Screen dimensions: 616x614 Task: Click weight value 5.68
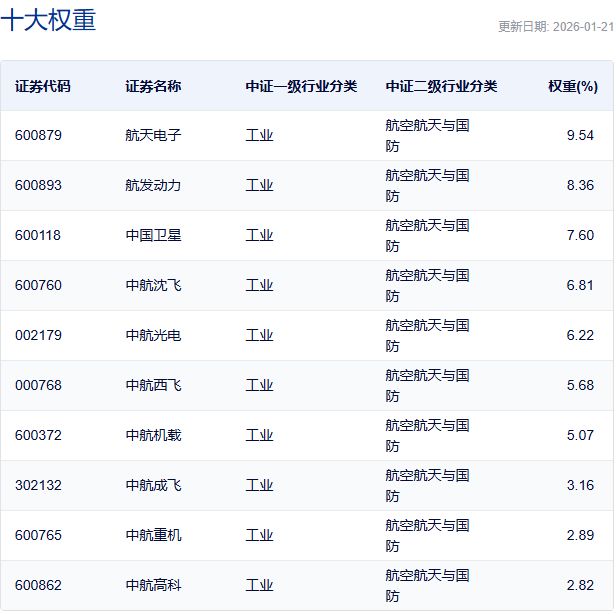[x=580, y=385]
